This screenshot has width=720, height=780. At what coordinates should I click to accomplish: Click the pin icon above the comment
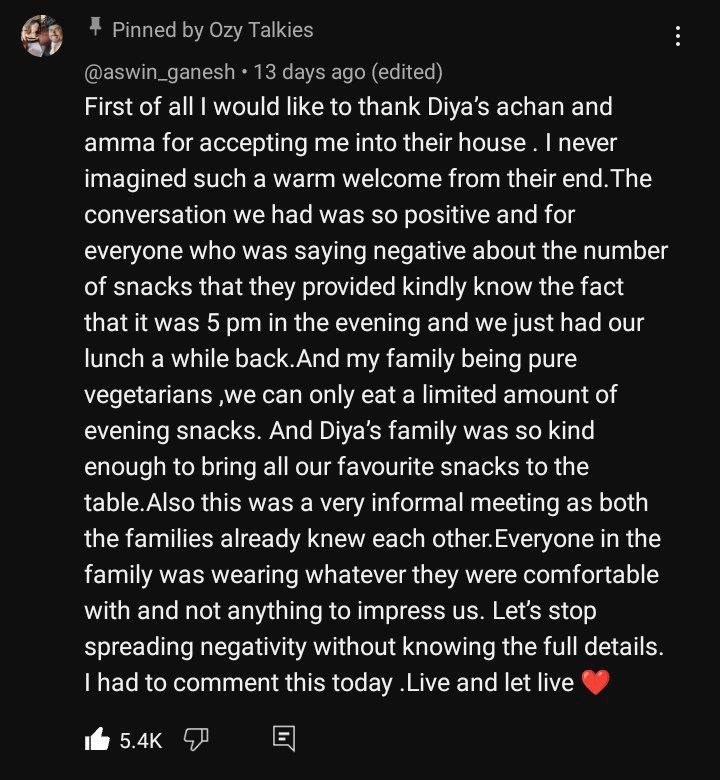96,28
